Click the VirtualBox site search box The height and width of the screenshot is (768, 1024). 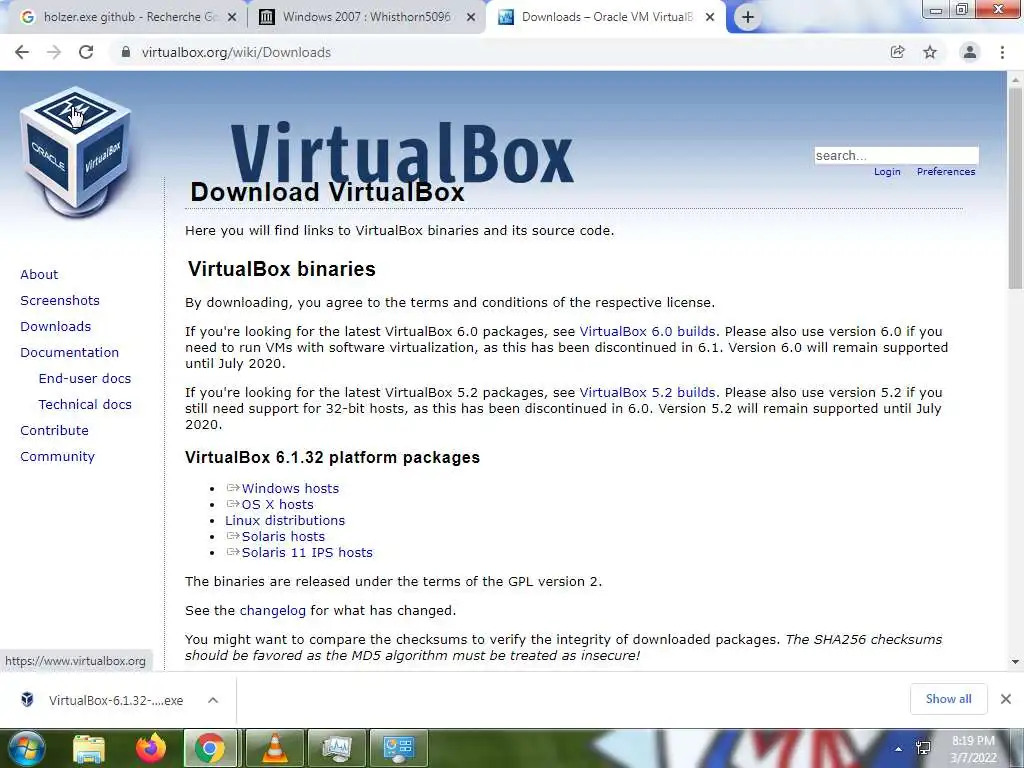click(x=896, y=155)
